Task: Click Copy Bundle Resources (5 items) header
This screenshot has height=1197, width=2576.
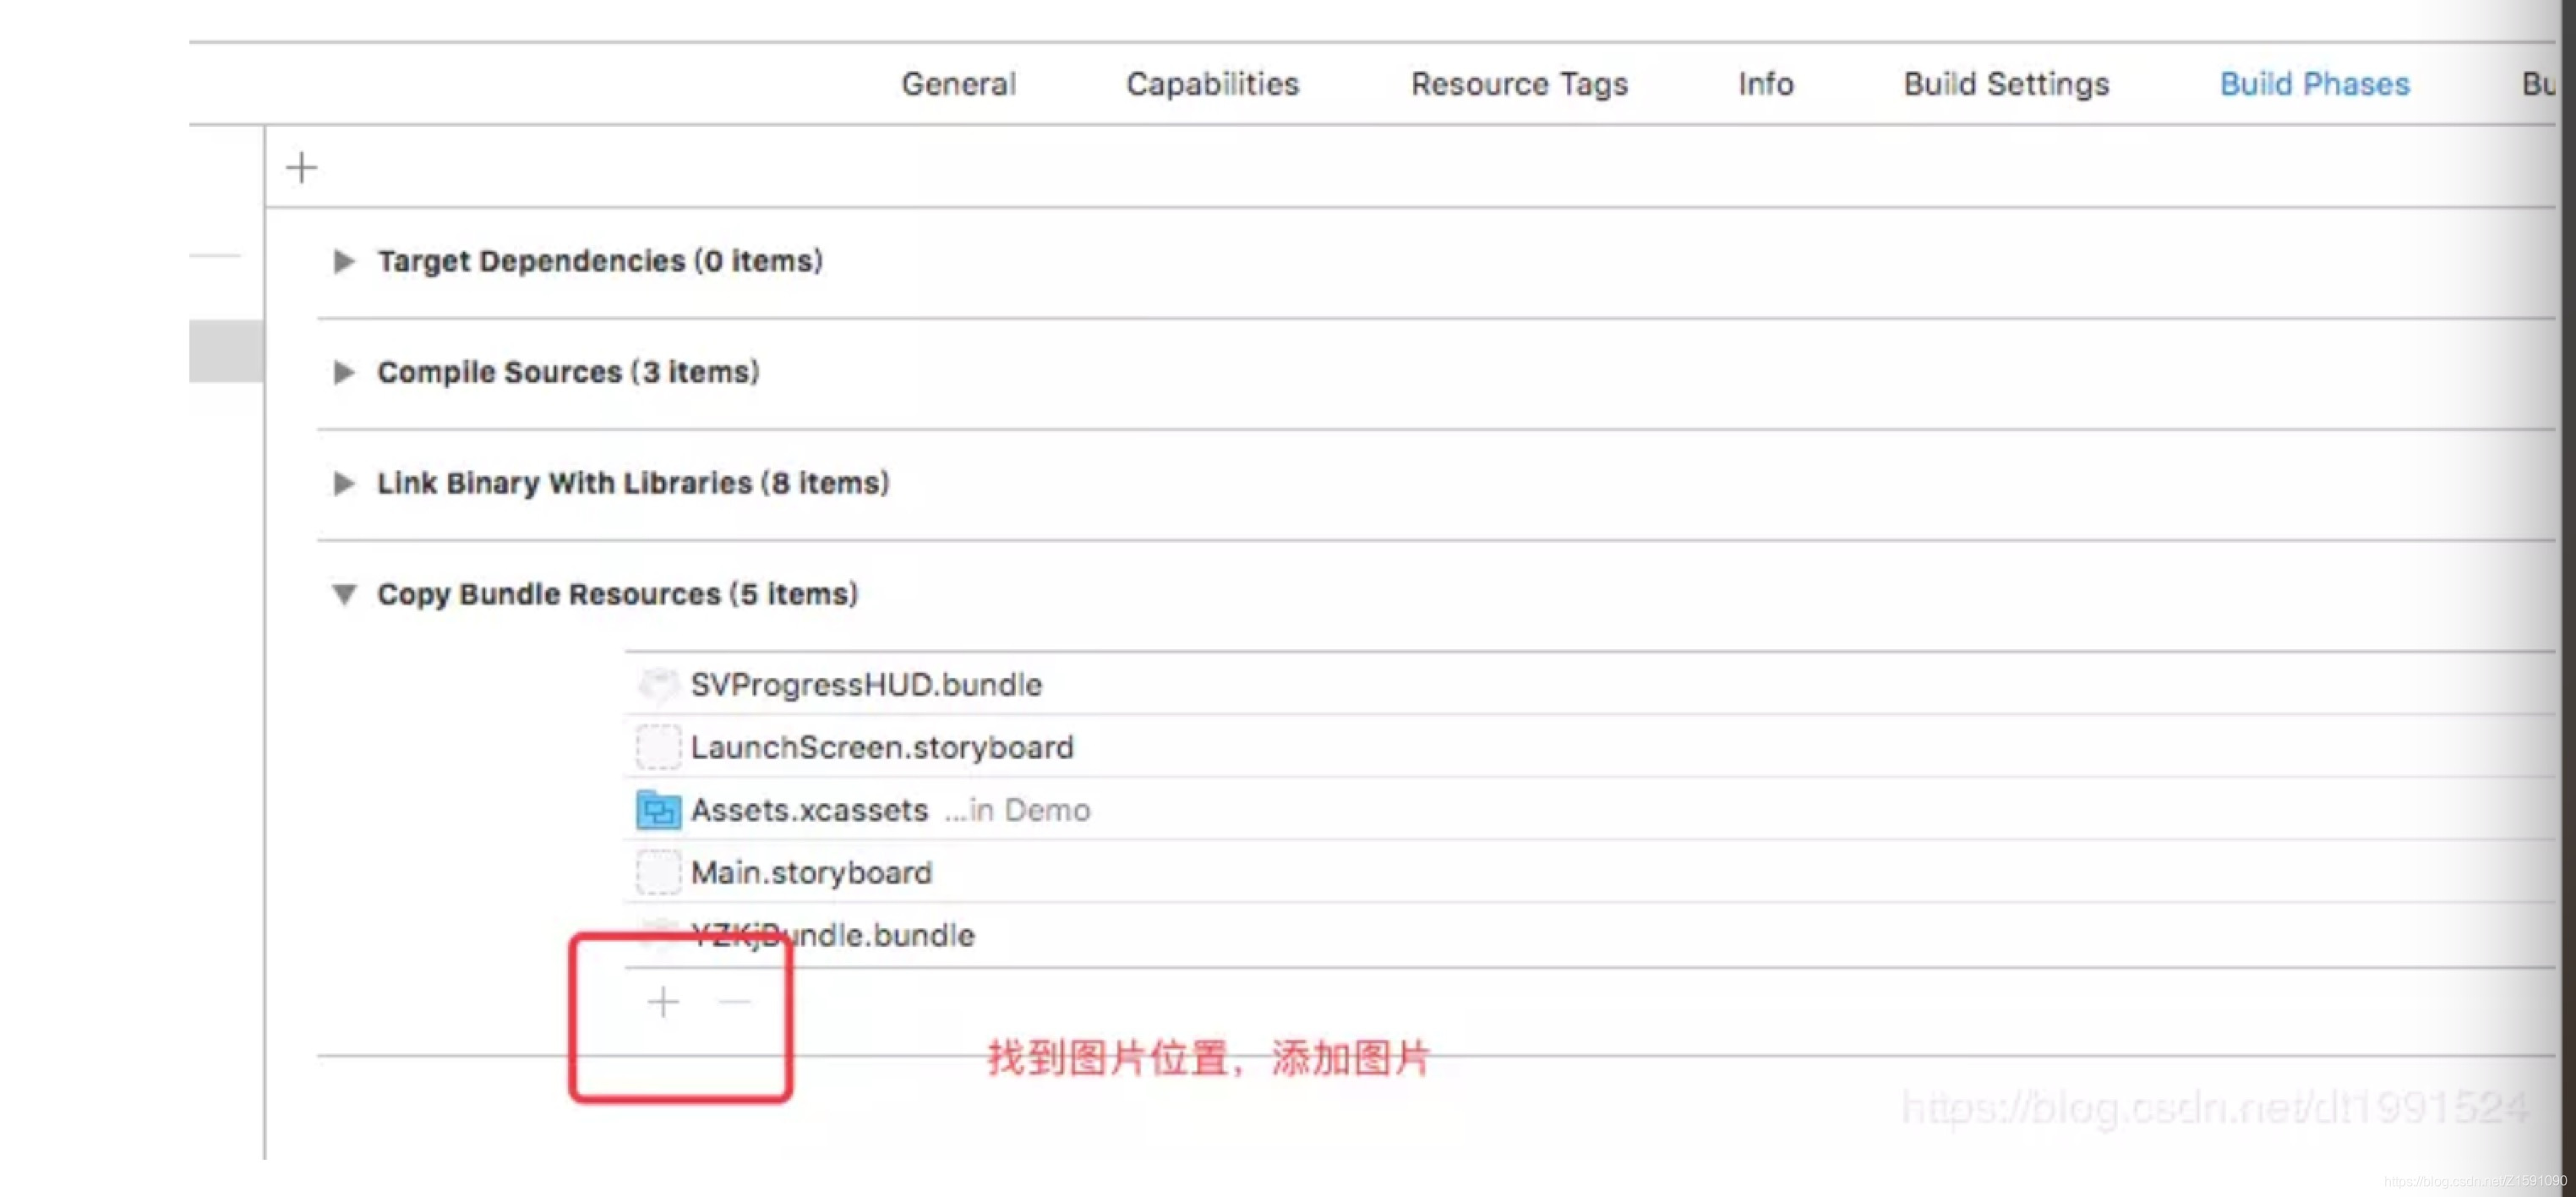Action: (x=617, y=594)
